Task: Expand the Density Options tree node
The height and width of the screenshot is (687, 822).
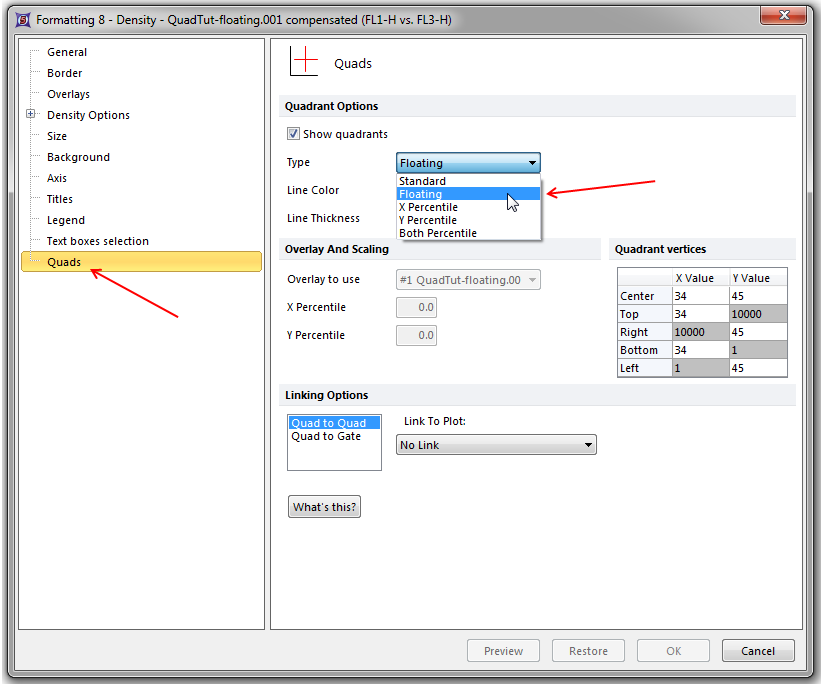Action: click(31, 115)
